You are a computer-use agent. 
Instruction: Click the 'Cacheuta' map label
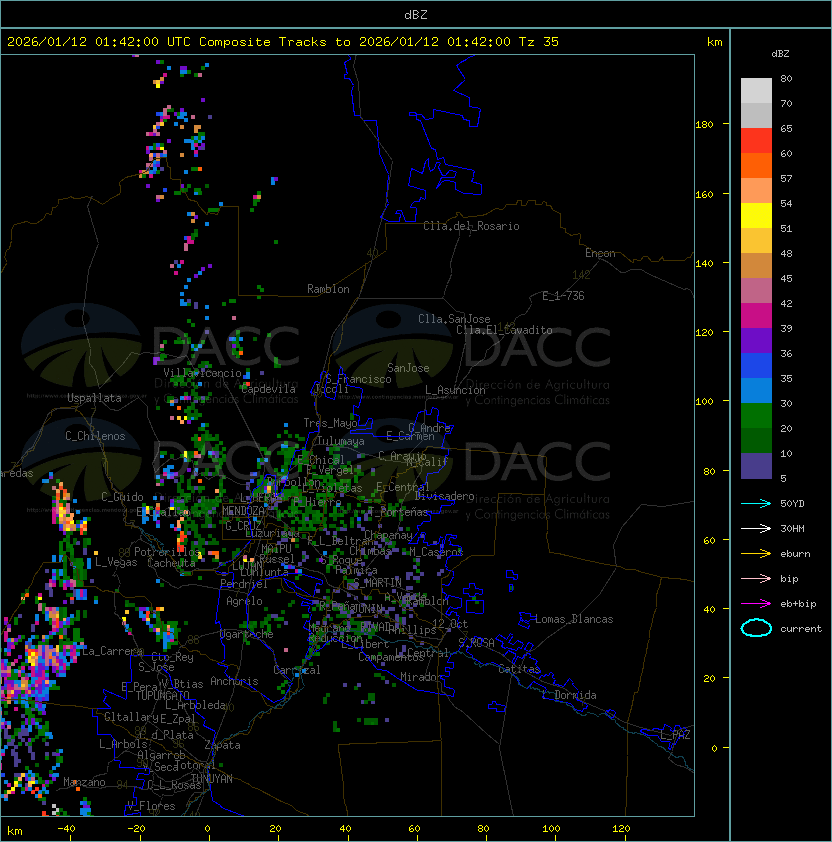(x=171, y=563)
